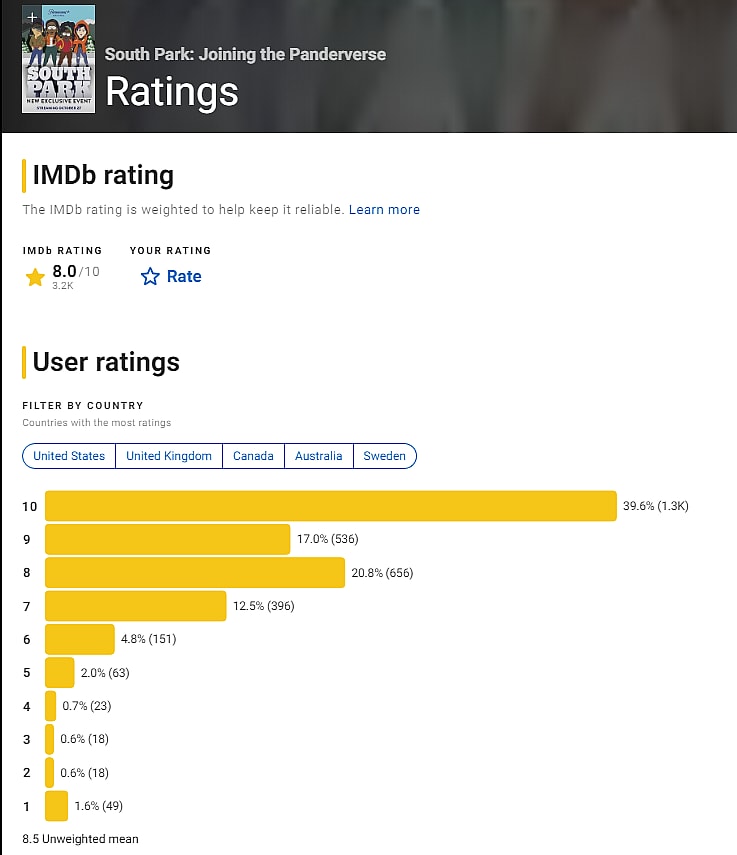Click the yellow IMDb rating star

coord(35,277)
